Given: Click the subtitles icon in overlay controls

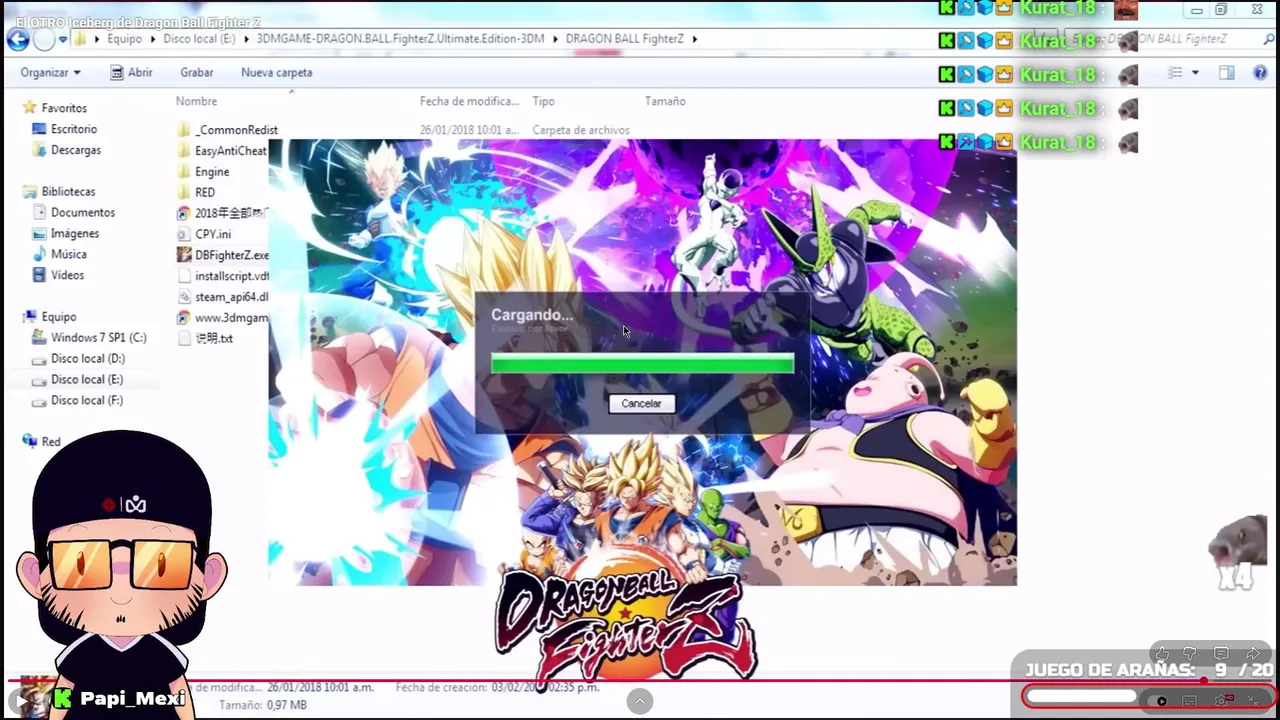Looking at the screenshot, I should point(1189,701).
